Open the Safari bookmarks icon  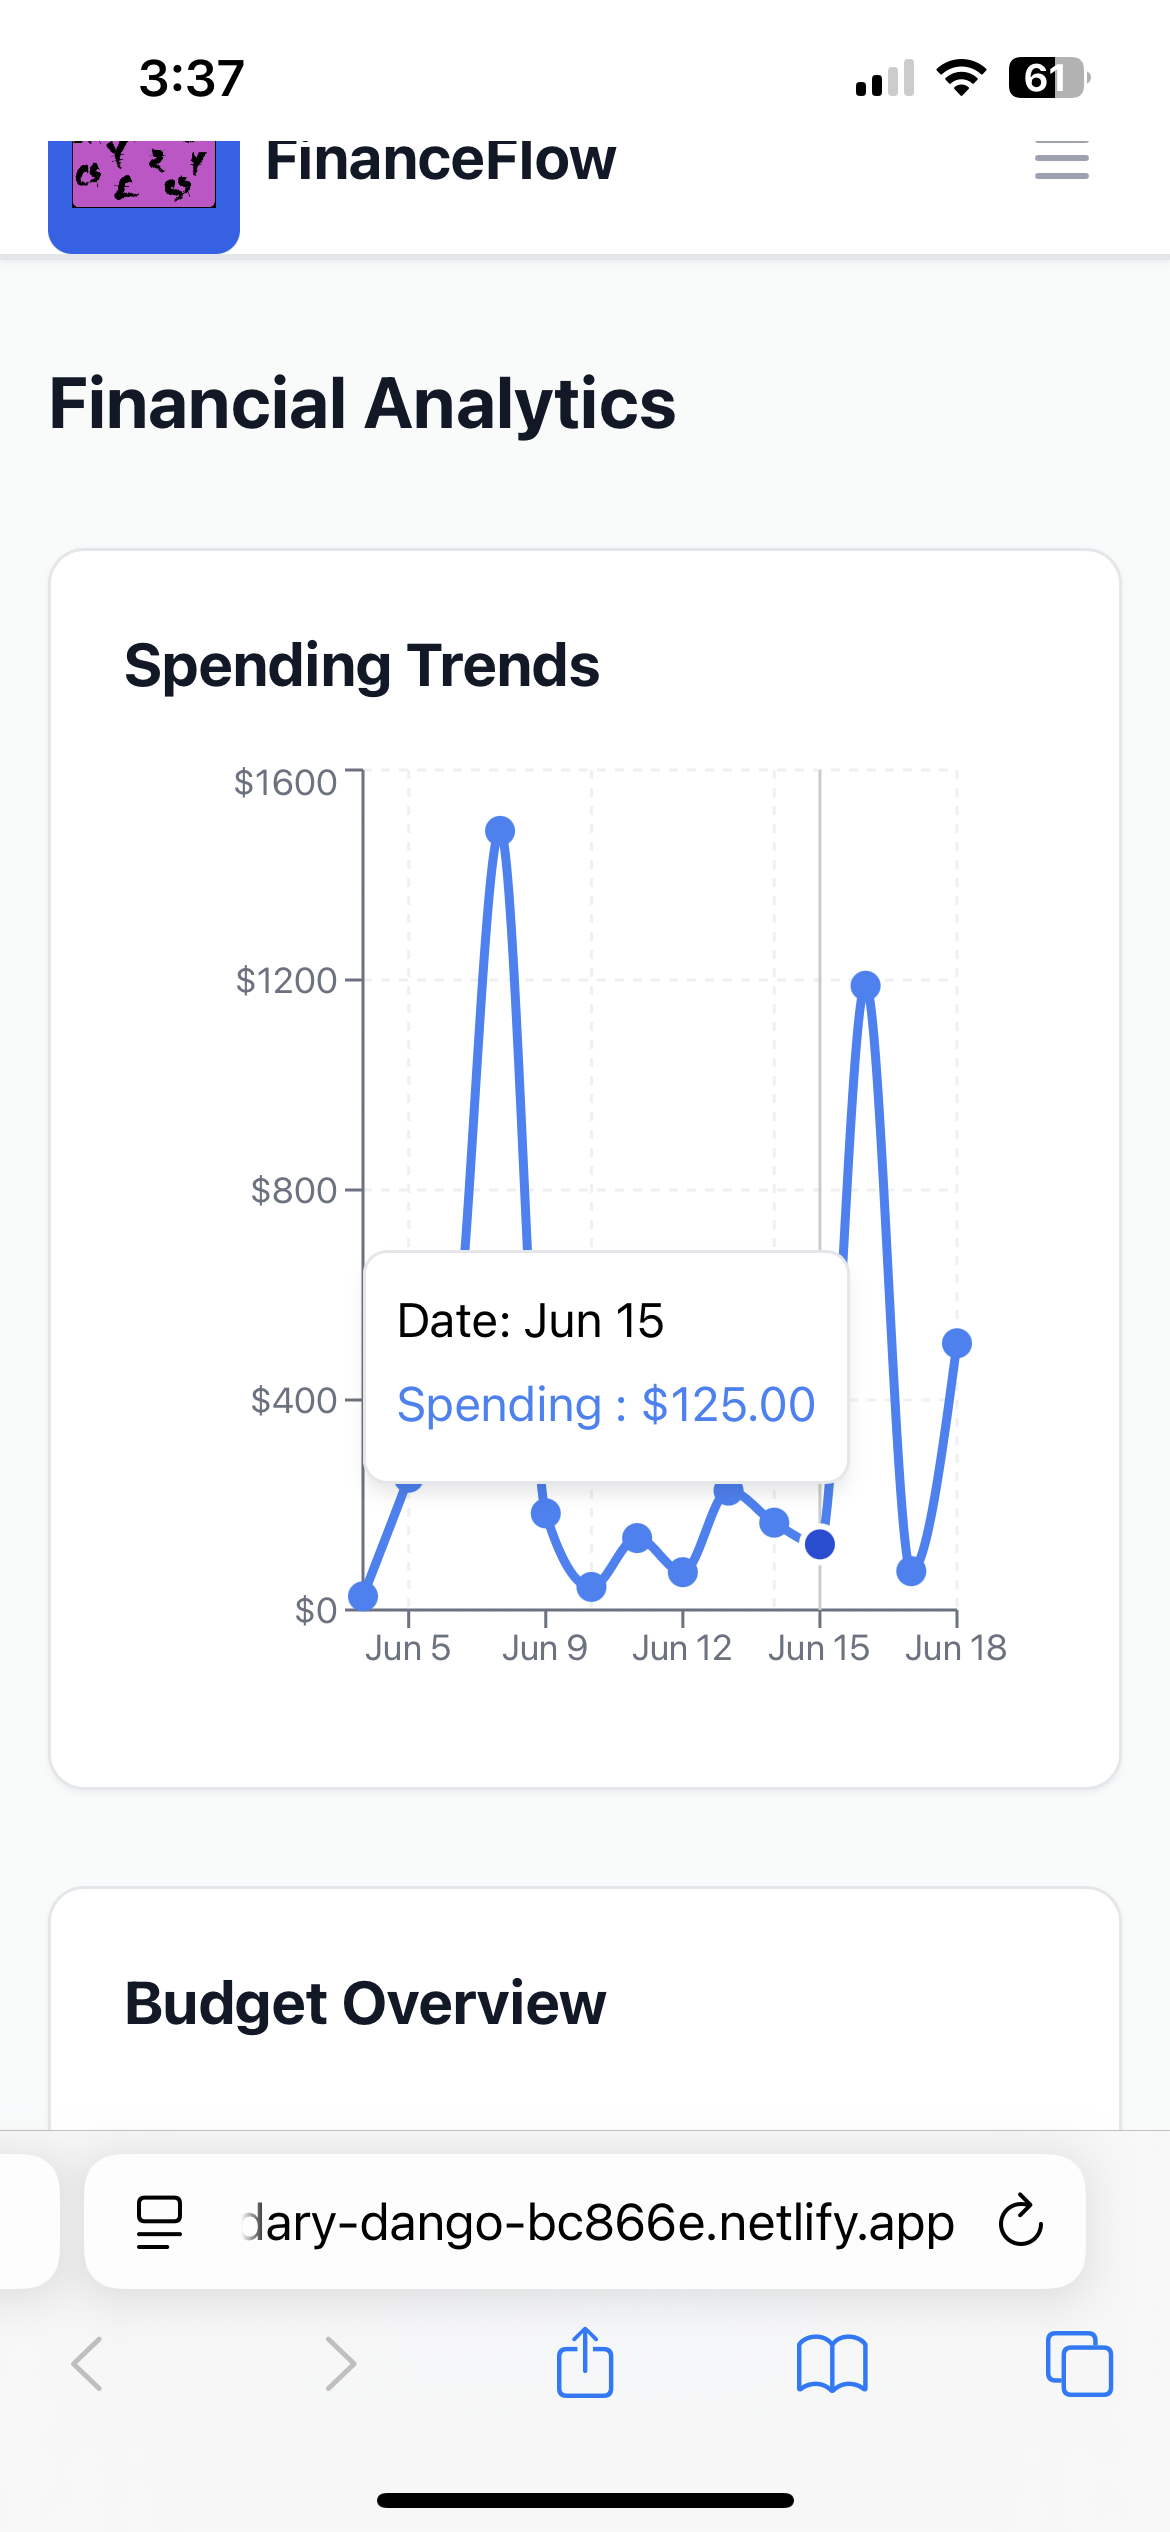tap(832, 2364)
